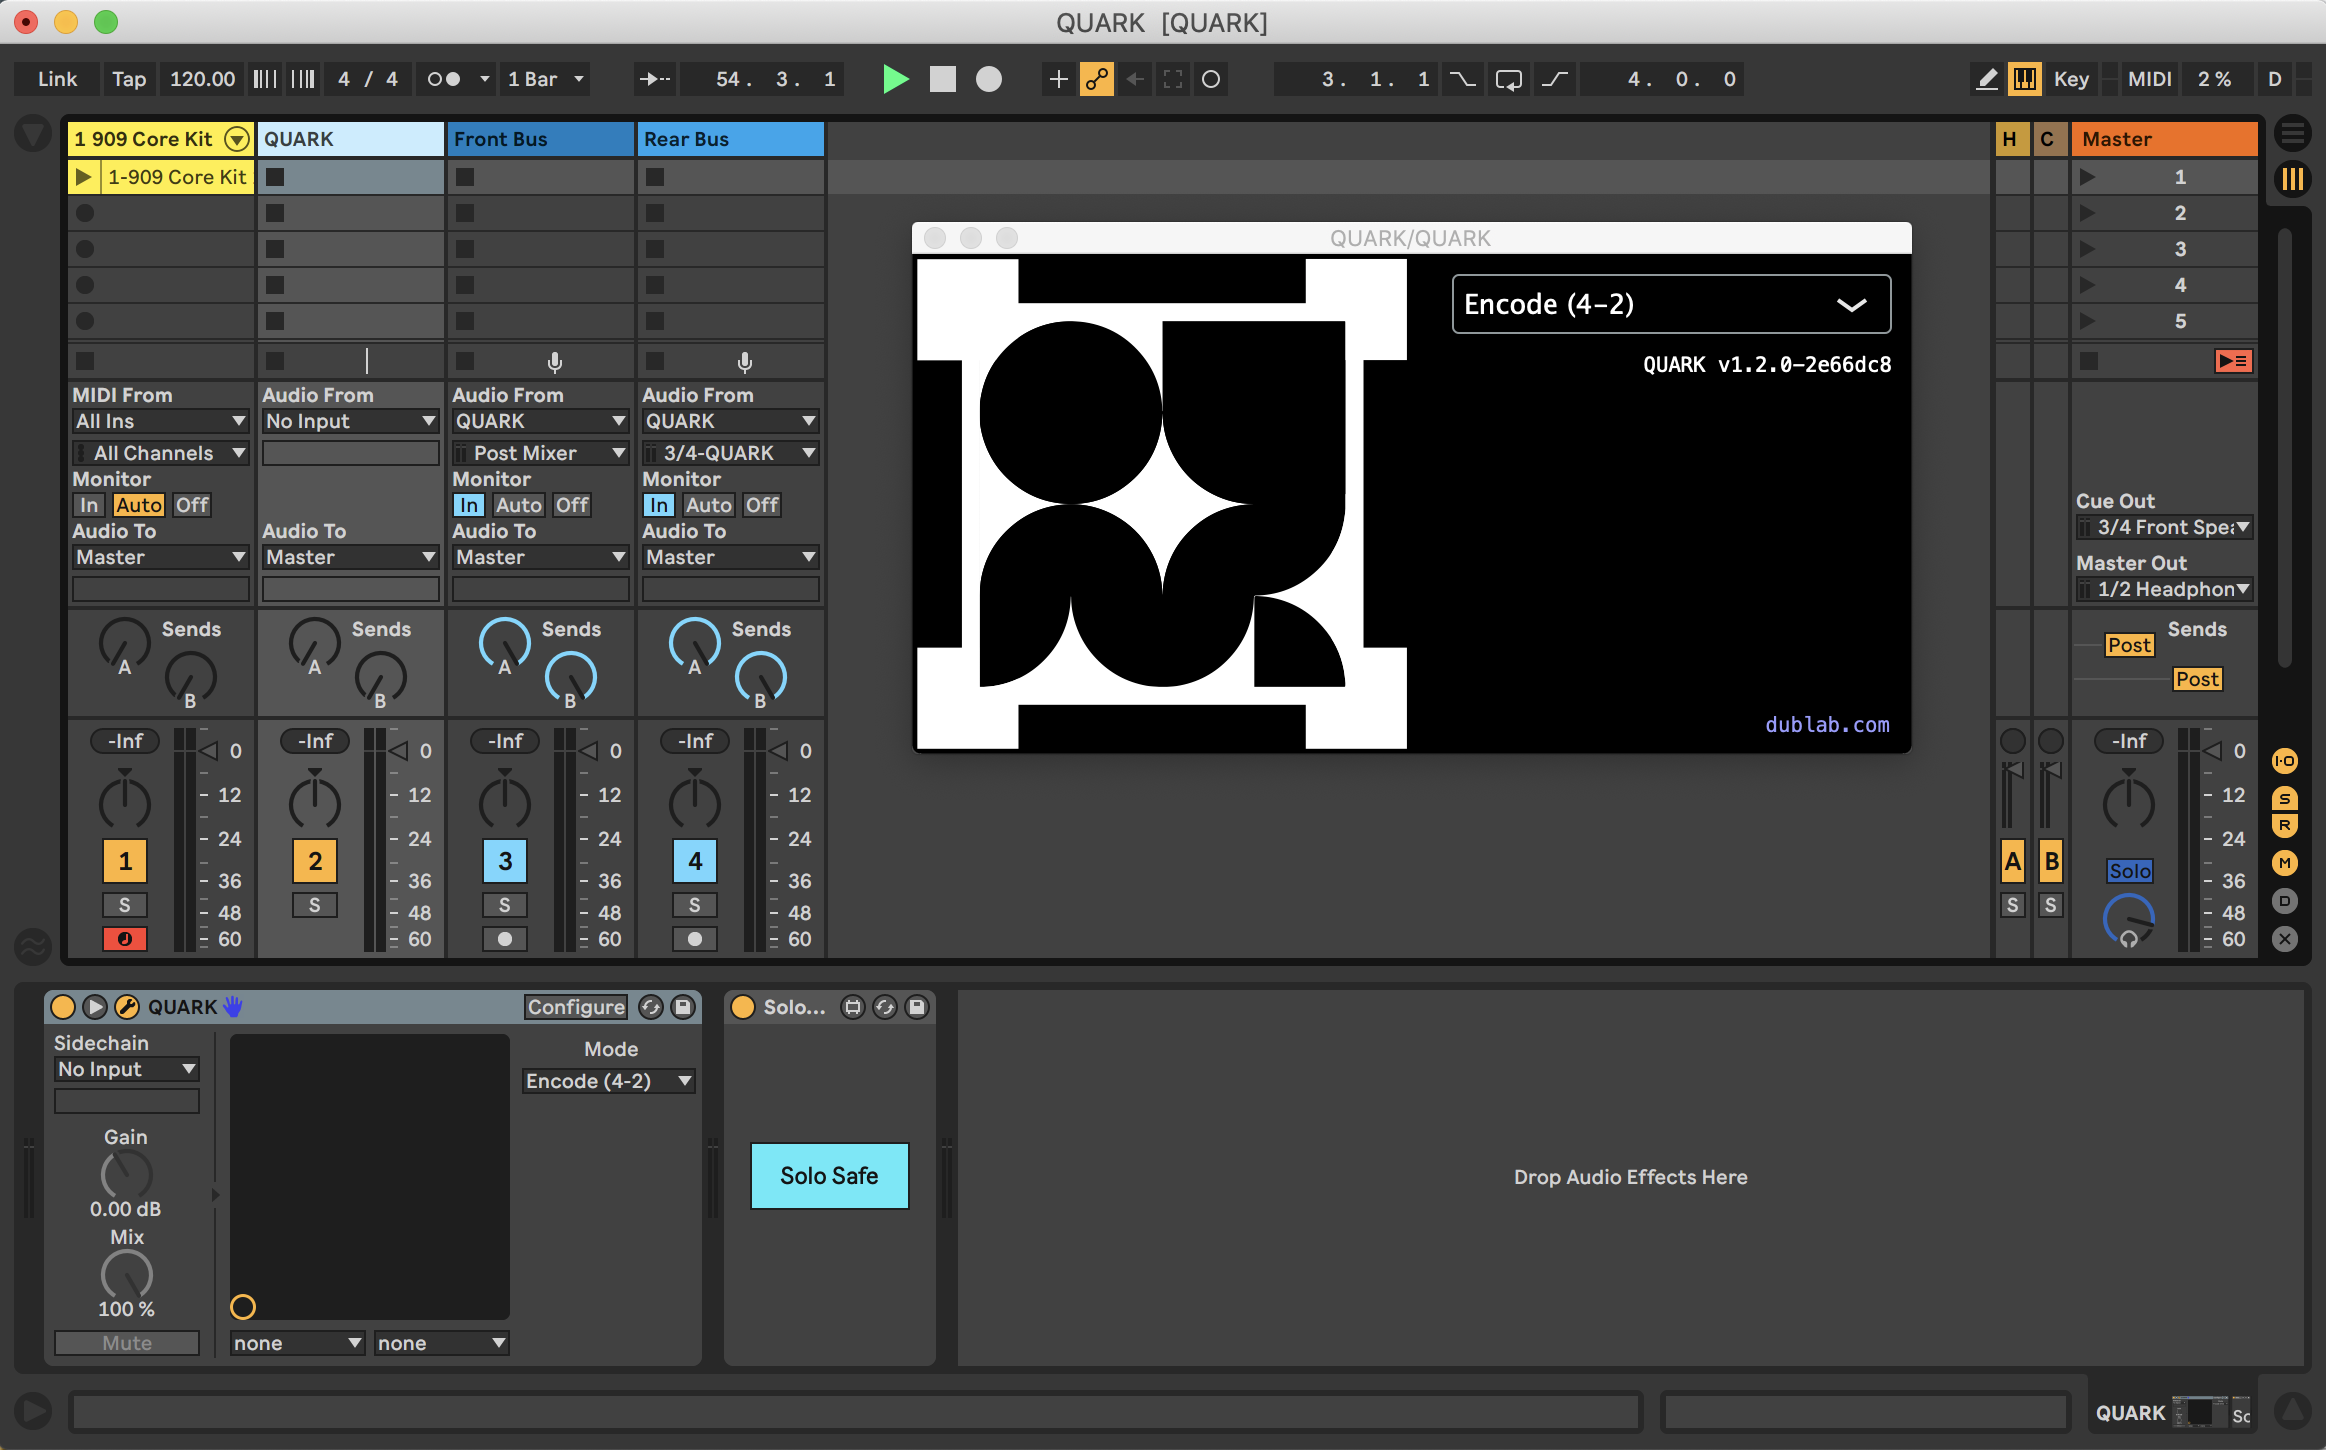This screenshot has height=1450, width=2326.
Task: Click QUARK device wrench unfold icon
Action: (127, 1007)
